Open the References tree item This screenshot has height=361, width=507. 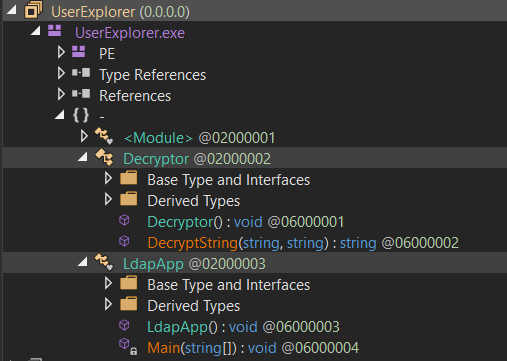(135, 96)
